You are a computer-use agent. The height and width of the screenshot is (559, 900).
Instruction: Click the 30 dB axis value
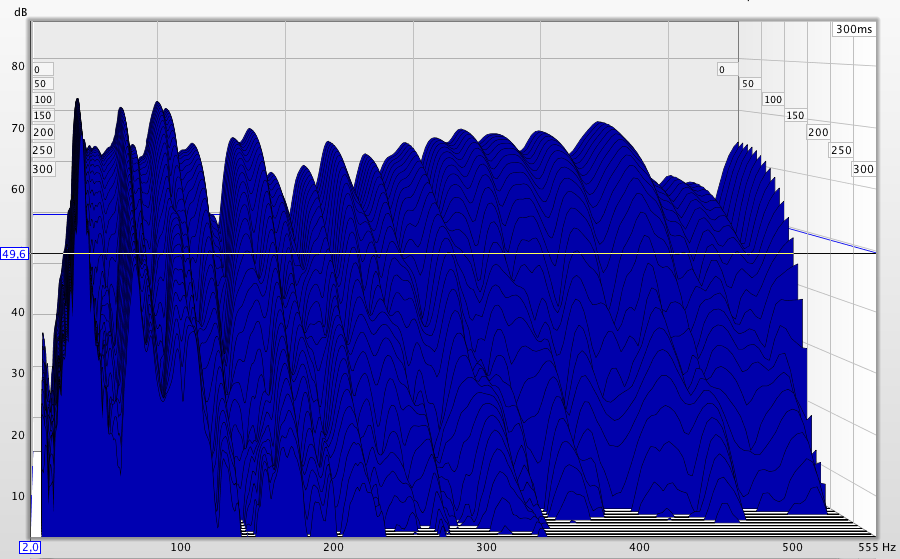tap(18, 373)
